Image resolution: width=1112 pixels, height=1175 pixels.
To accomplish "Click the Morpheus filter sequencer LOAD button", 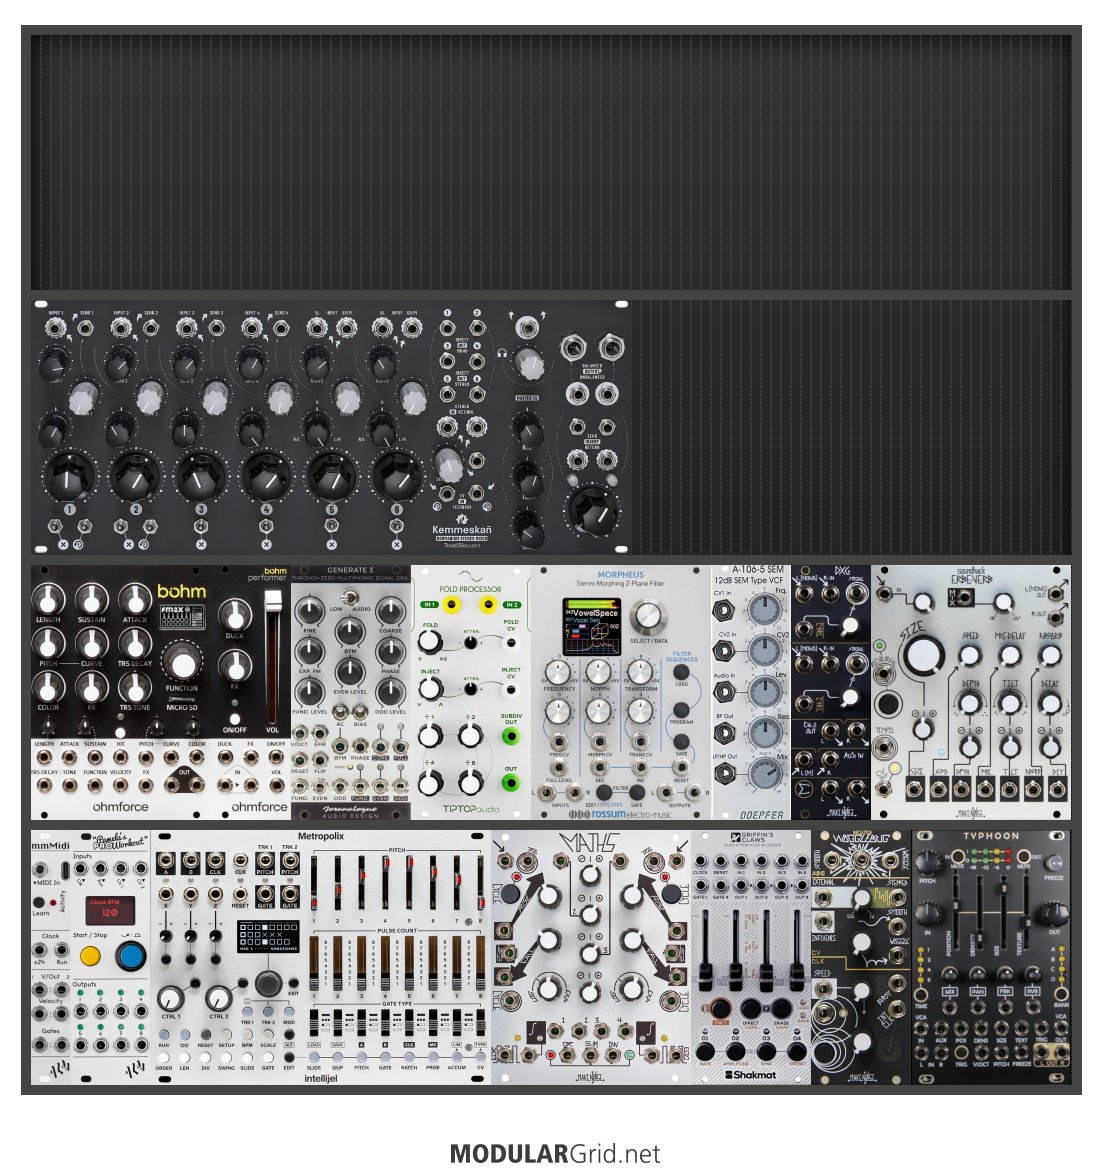I will click(x=680, y=671).
